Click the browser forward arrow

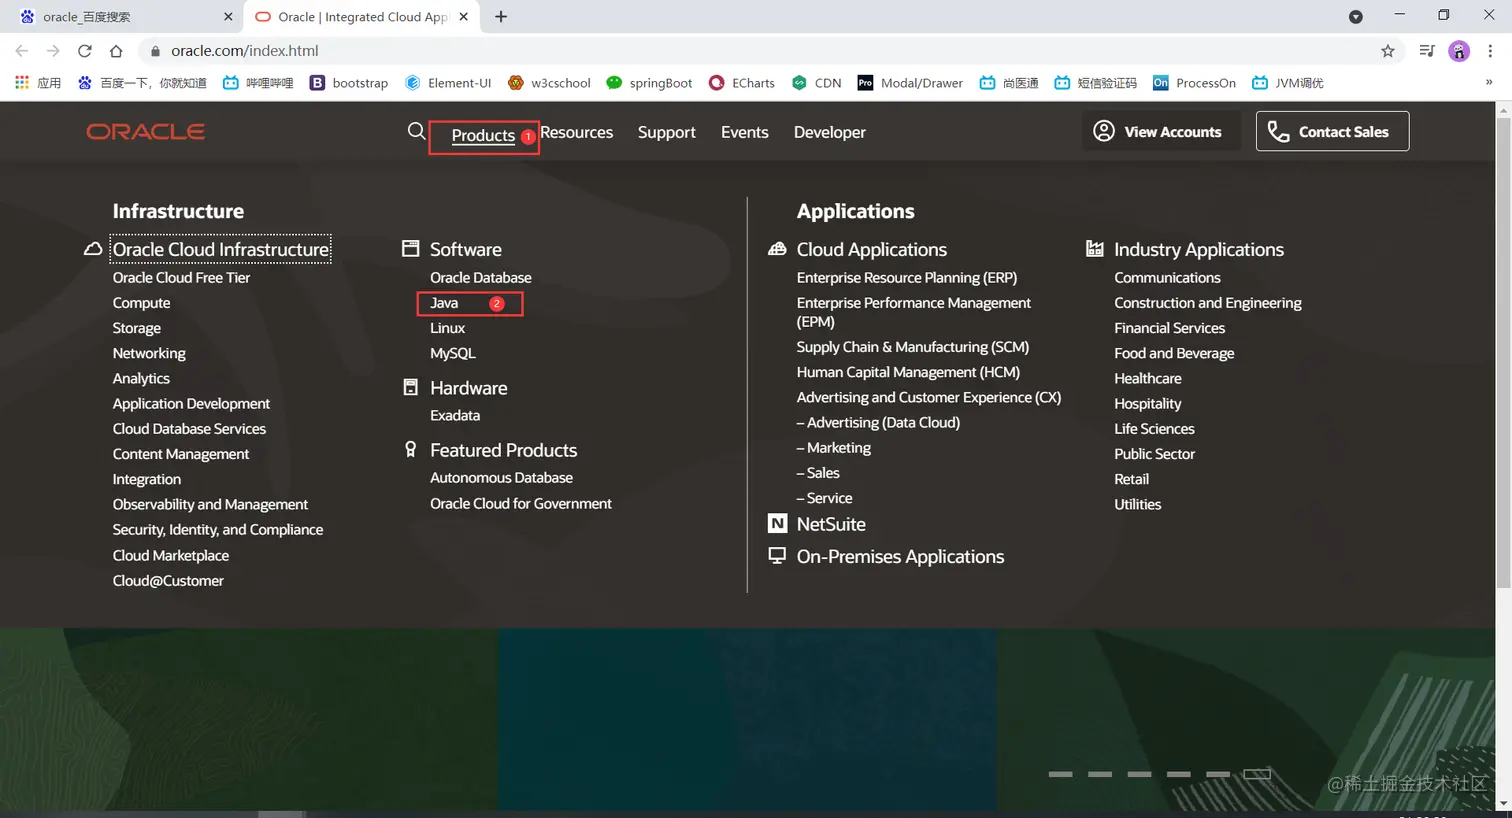pyautogui.click(x=53, y=51)
